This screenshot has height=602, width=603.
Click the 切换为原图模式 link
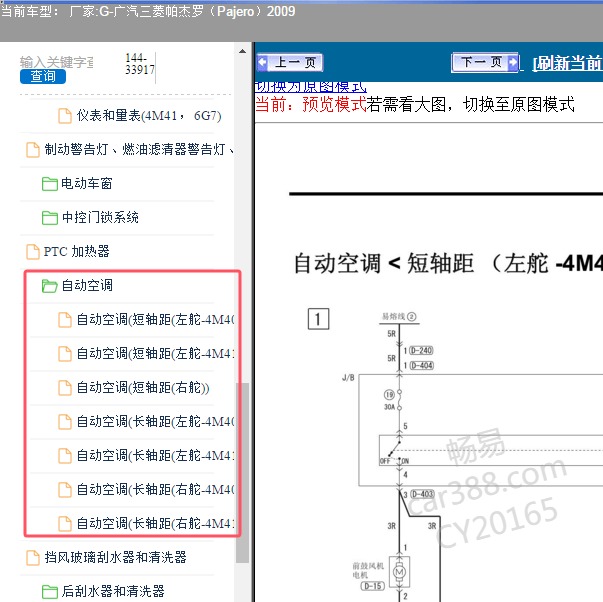(x=311, y=87)
